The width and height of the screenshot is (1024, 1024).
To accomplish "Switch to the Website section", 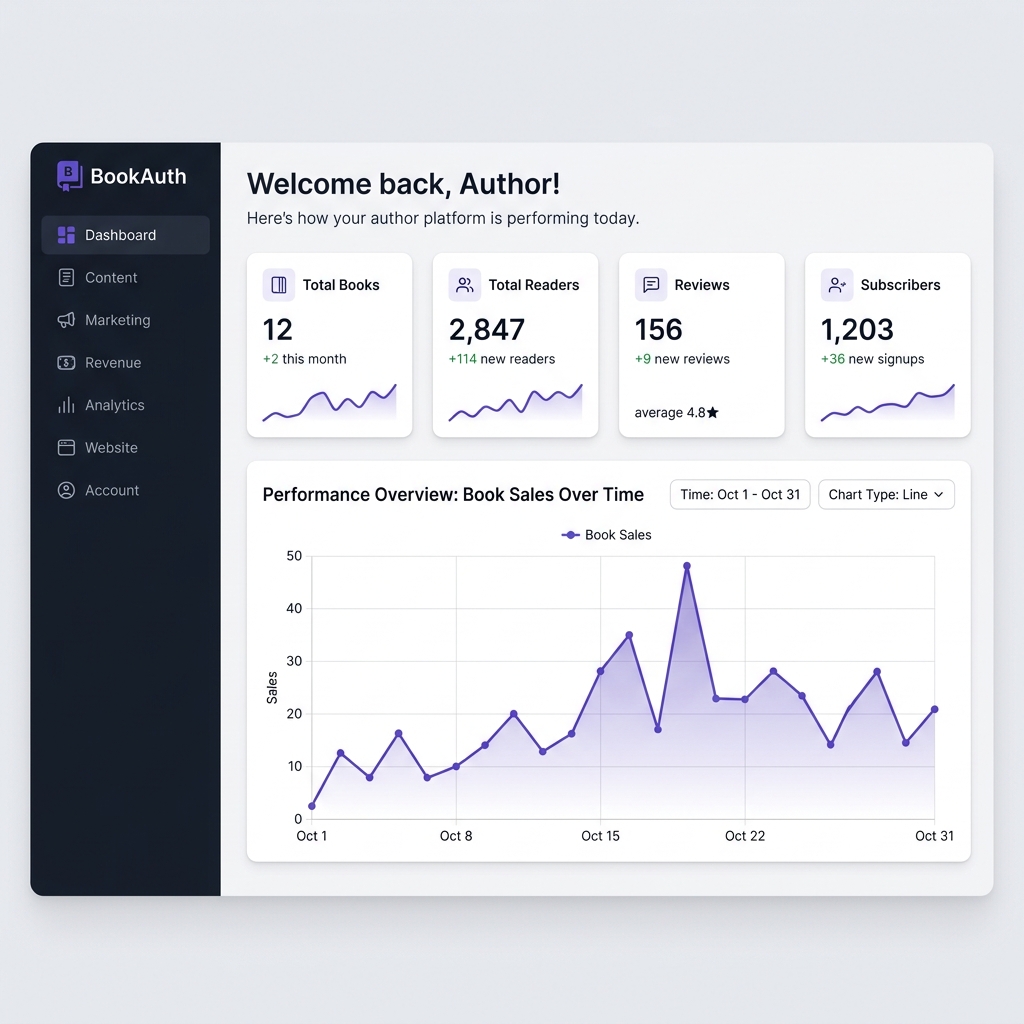I will 125,447.
